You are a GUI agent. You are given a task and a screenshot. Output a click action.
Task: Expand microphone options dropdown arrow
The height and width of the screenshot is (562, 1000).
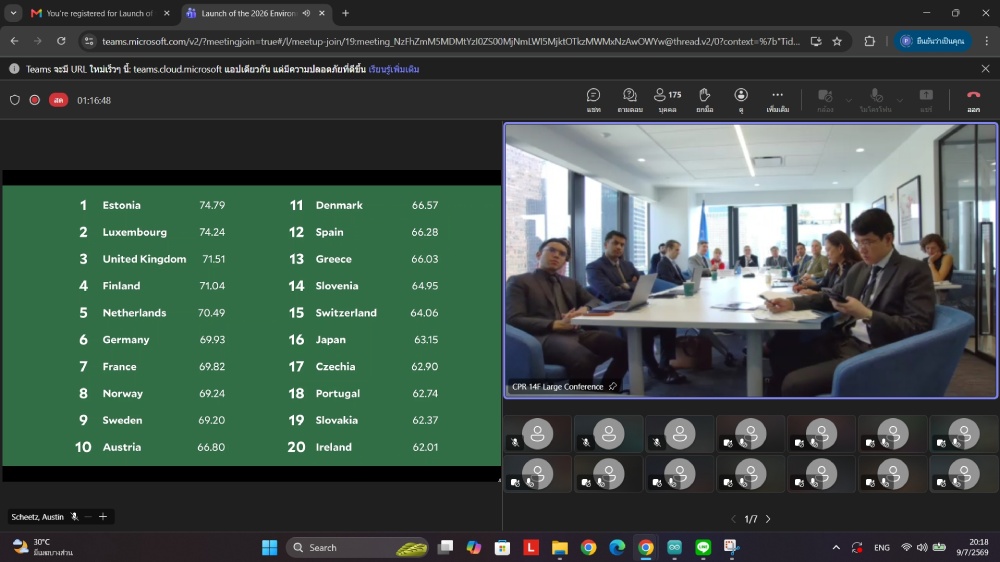[x=899, y=100]
